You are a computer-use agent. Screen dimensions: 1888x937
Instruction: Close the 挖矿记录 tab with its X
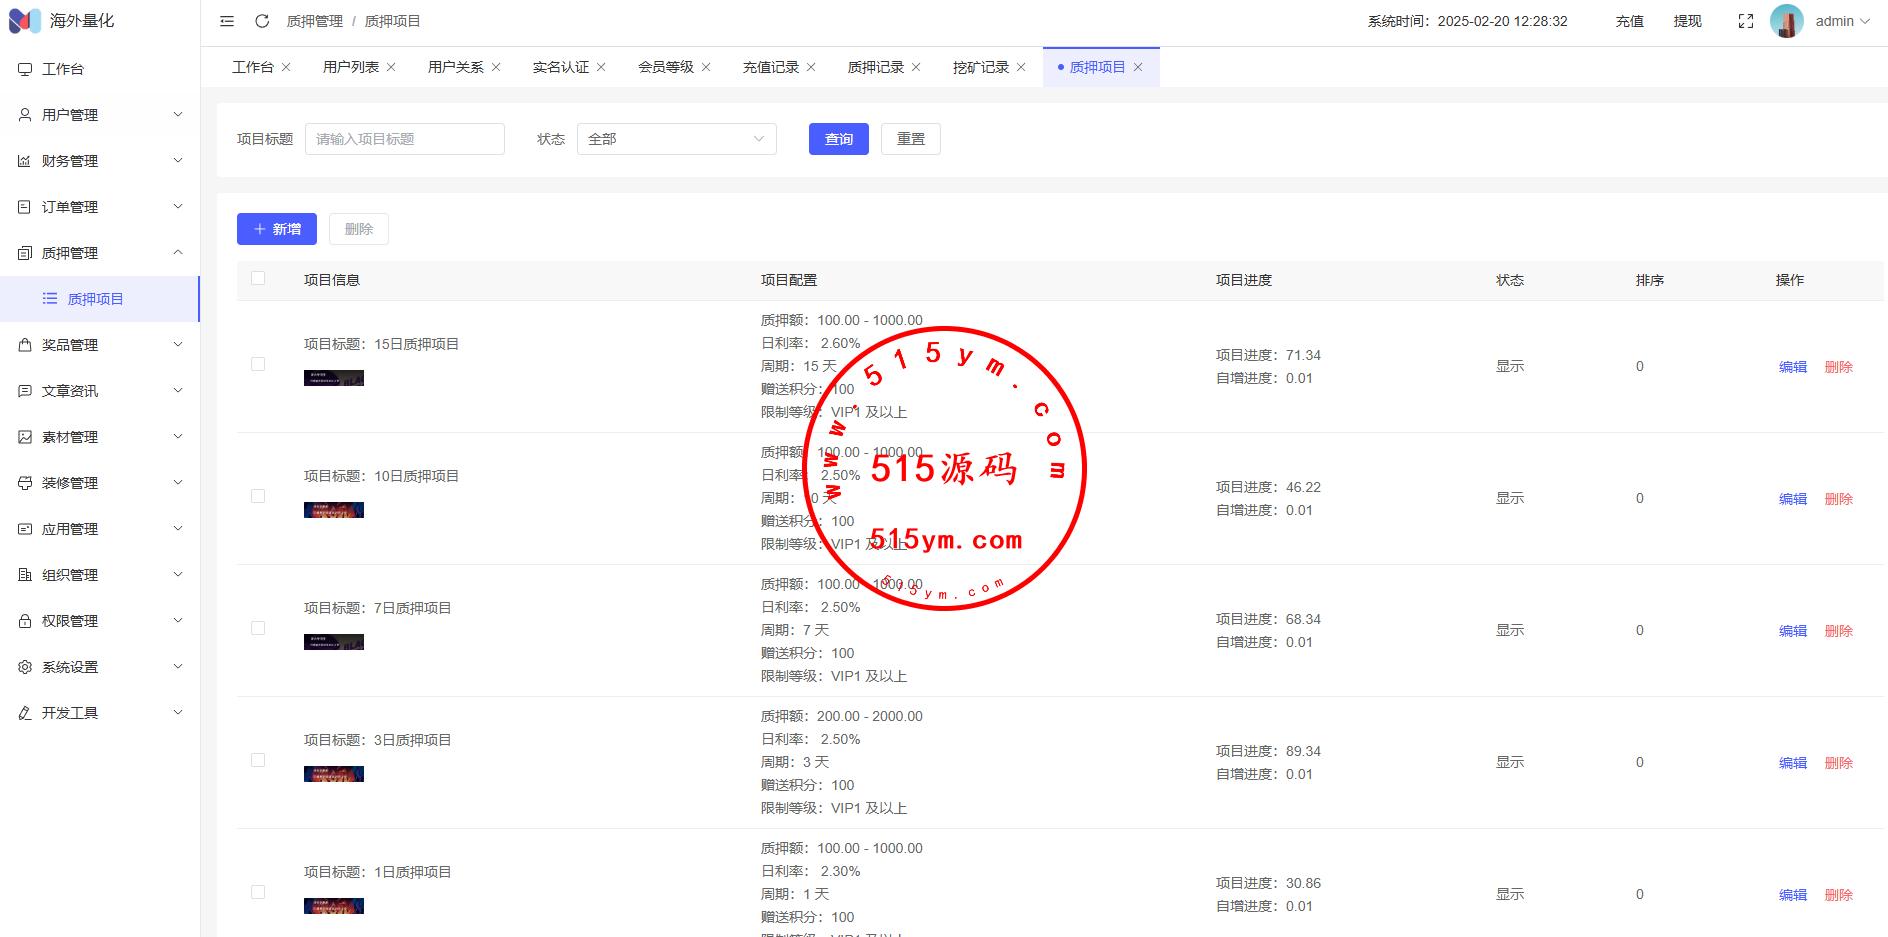point(1021,67)
